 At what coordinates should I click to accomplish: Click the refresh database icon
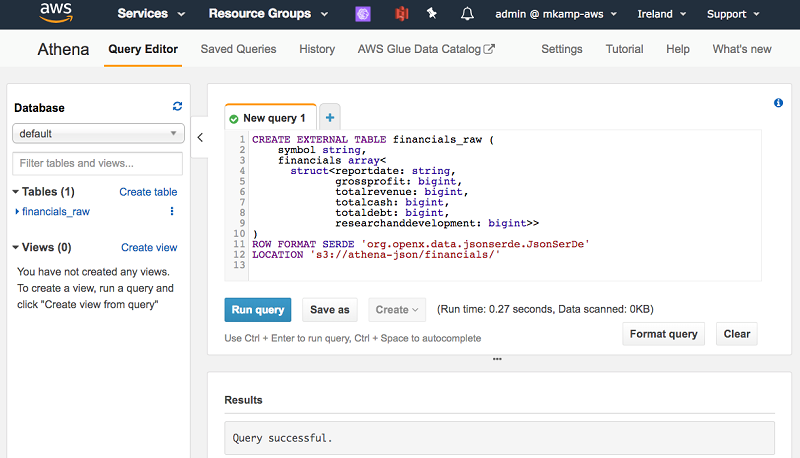coord(177,107)
